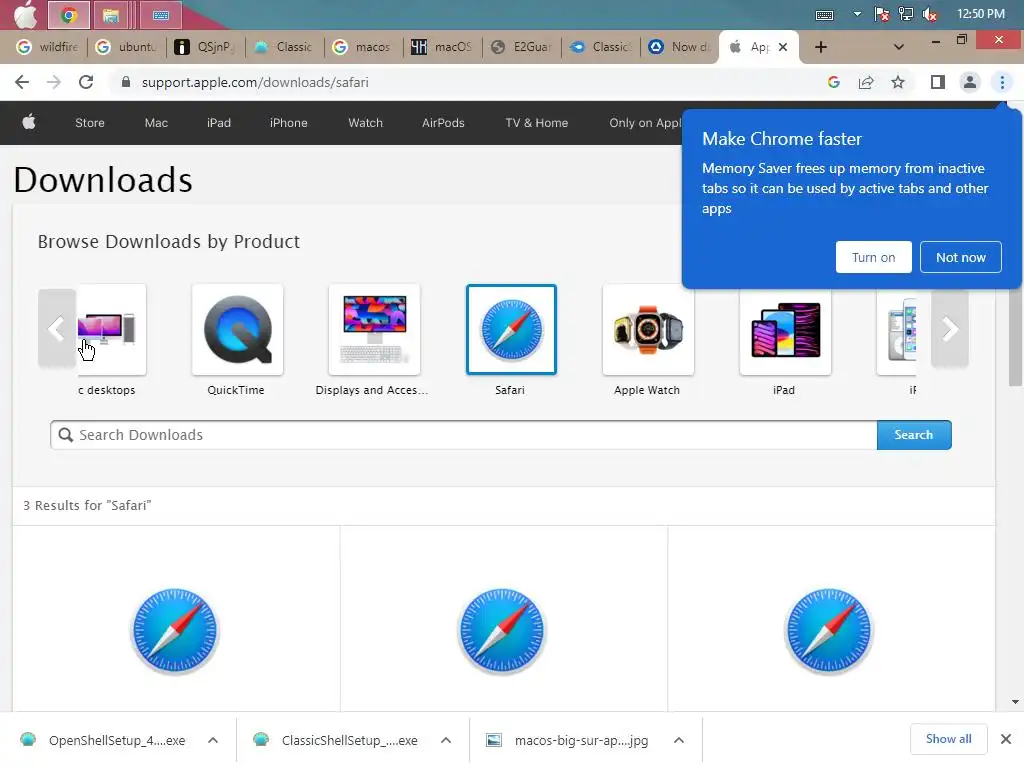
Task: Switch to the wildfire tab
Action: 48,47
